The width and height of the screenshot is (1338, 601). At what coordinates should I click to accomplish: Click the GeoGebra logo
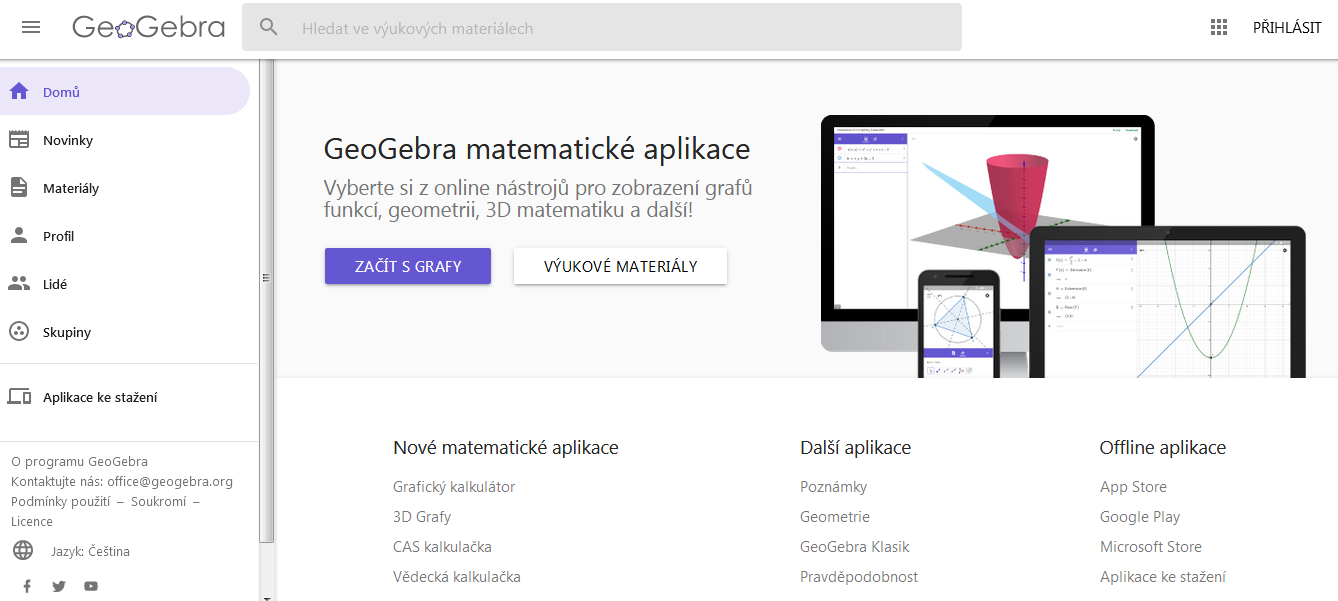point(148,27)
